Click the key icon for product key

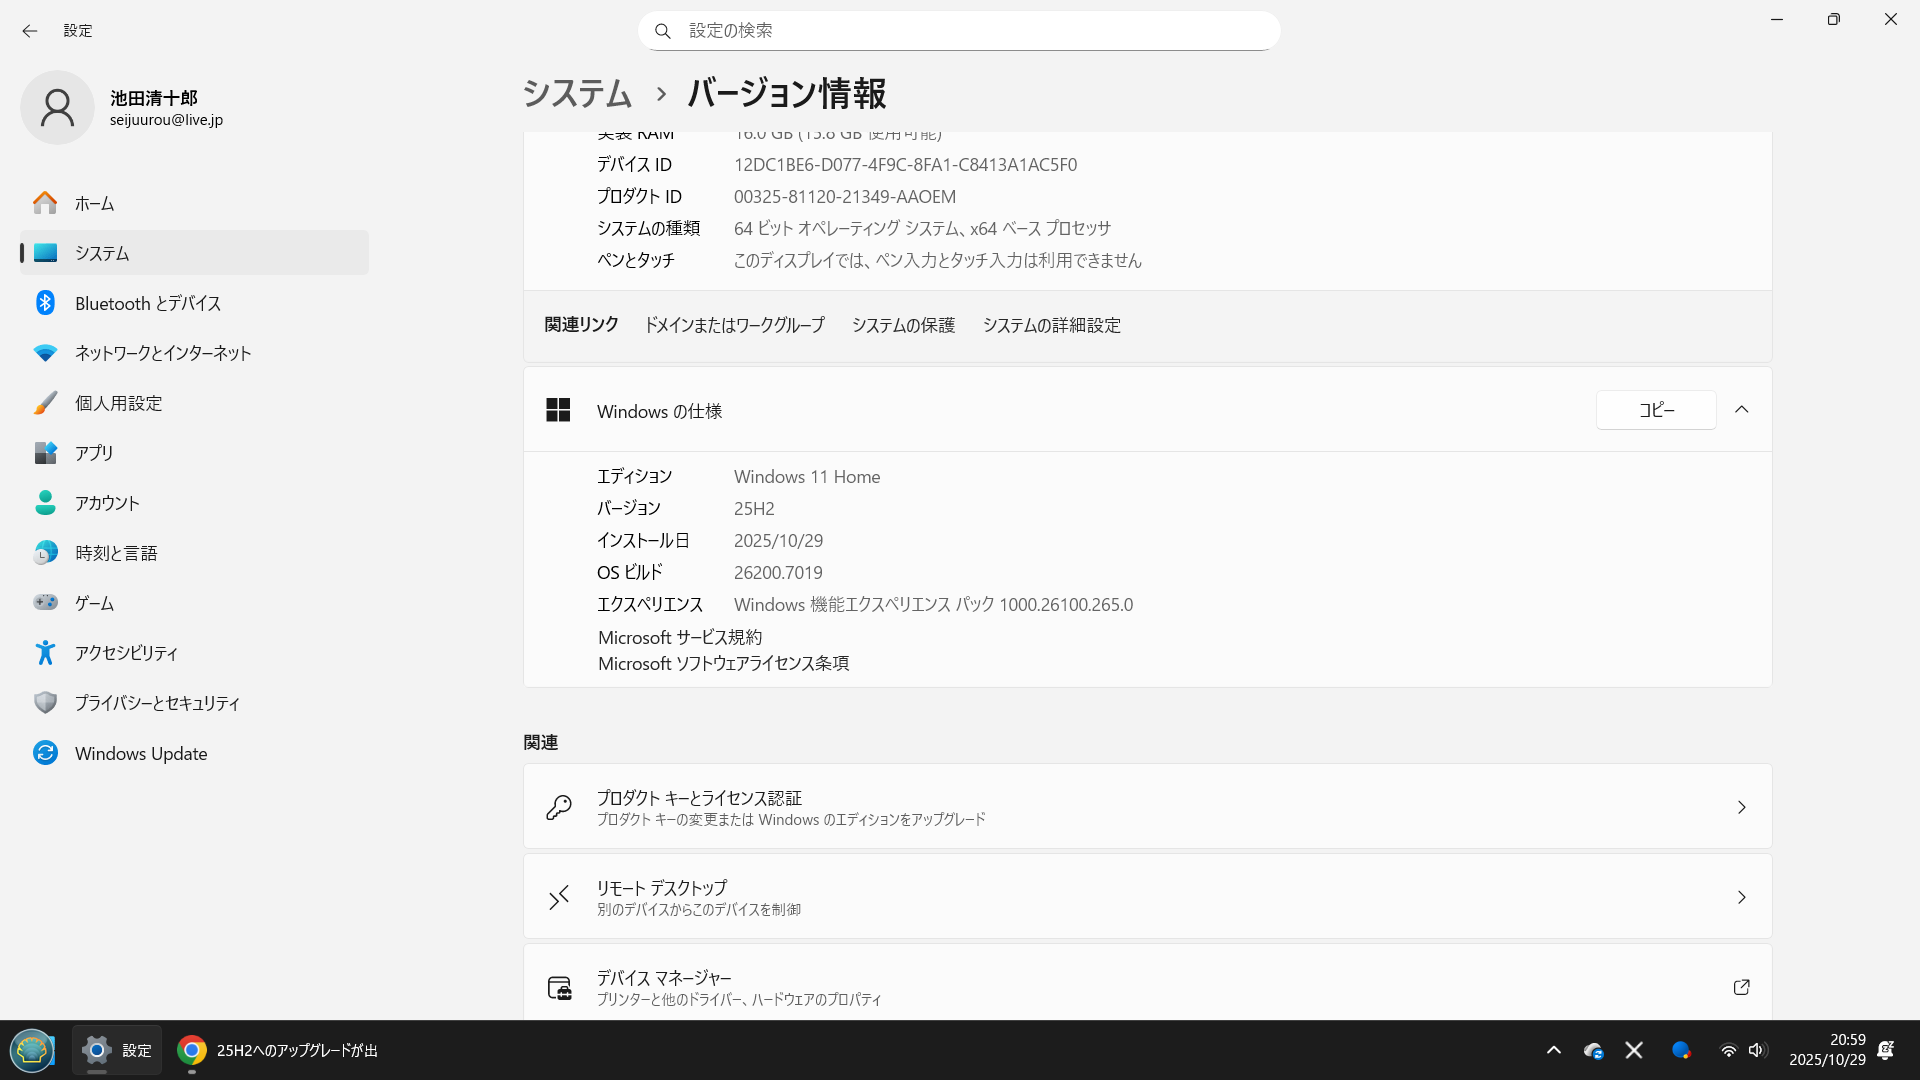[x=559, y=807]
